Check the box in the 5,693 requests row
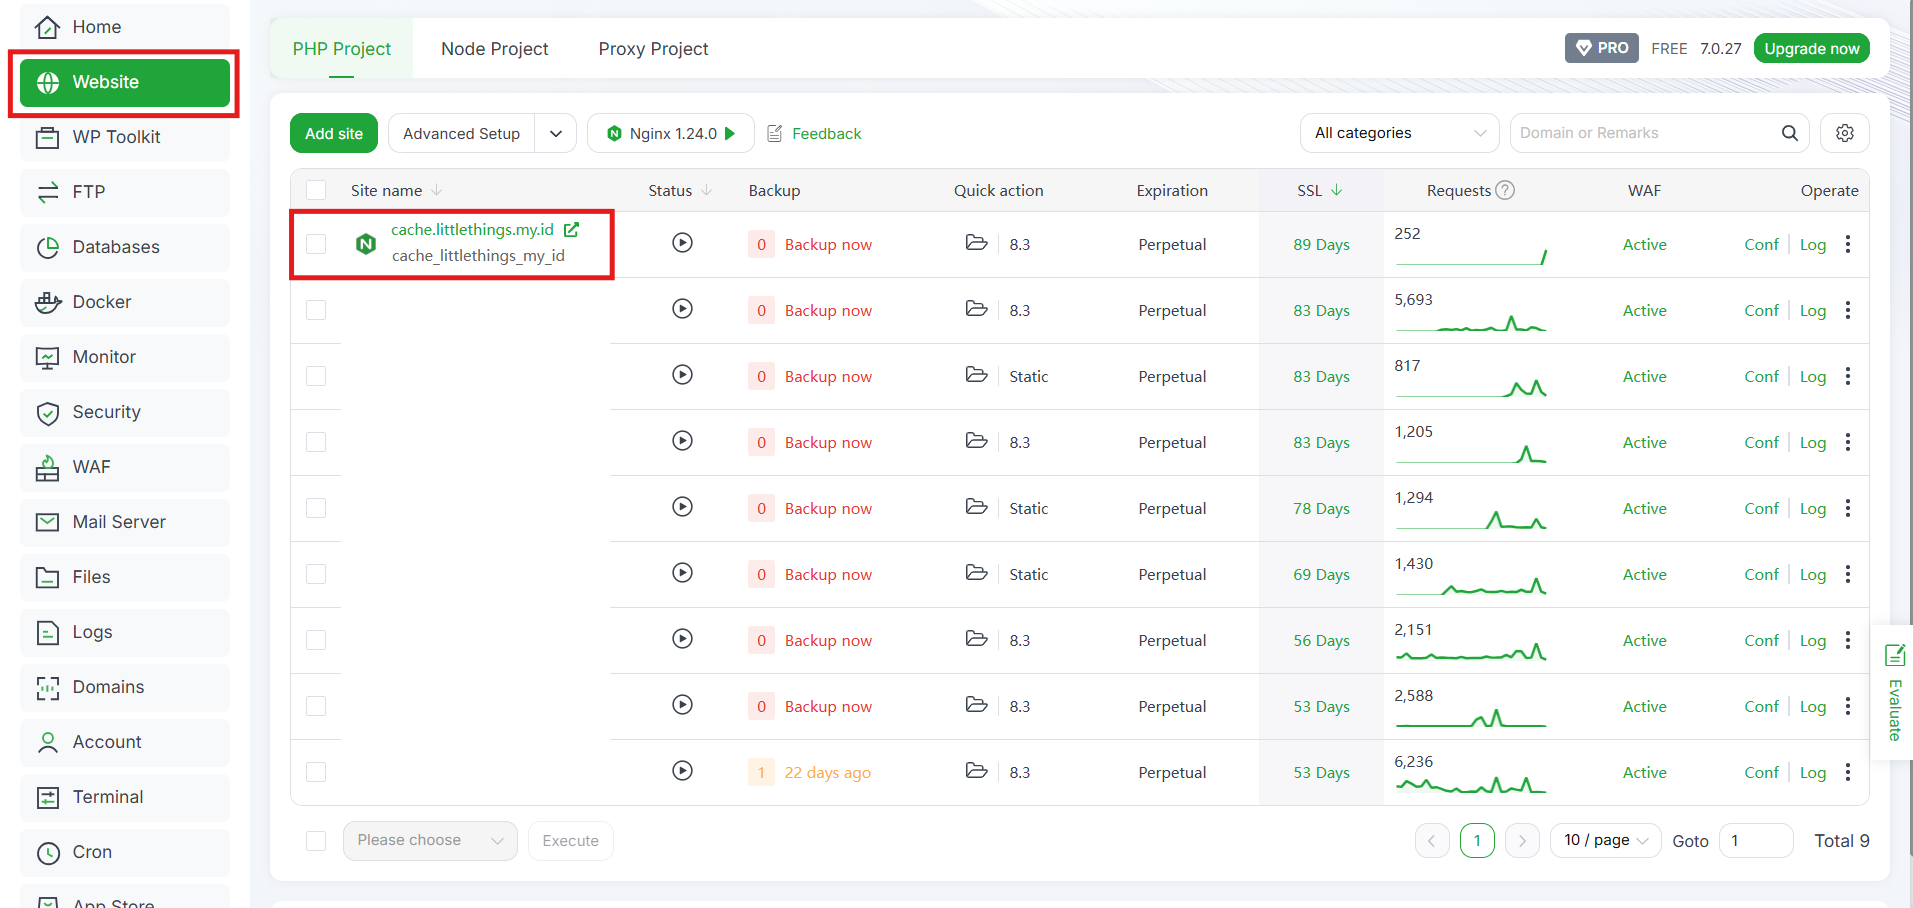The height and width of the screenshot is (908, 1913). (316, 310)
